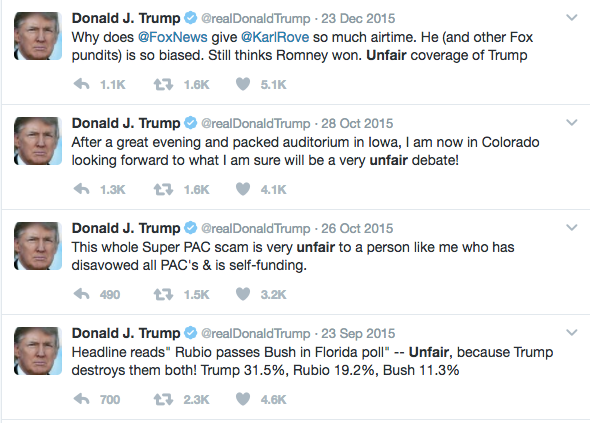Like the 23 Dec 2015 tweet

click(243, 84)
